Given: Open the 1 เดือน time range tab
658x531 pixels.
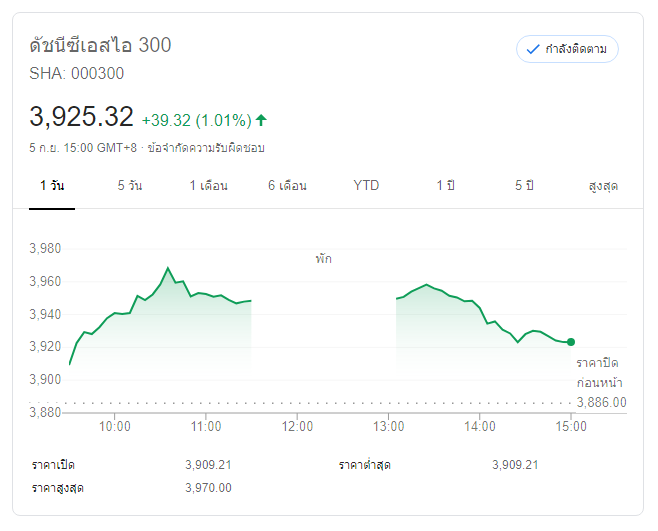Looking at the screenshot, I should coord(209,186).
